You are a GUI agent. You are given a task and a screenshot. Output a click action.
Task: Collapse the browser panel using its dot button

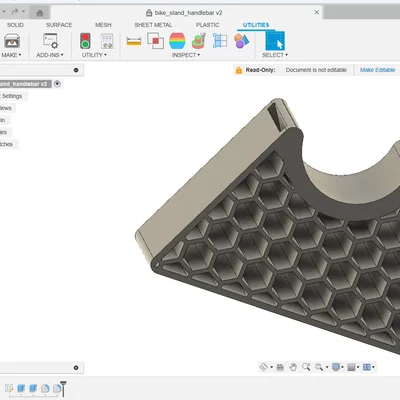pyautogui.click(x=76, y=70)
